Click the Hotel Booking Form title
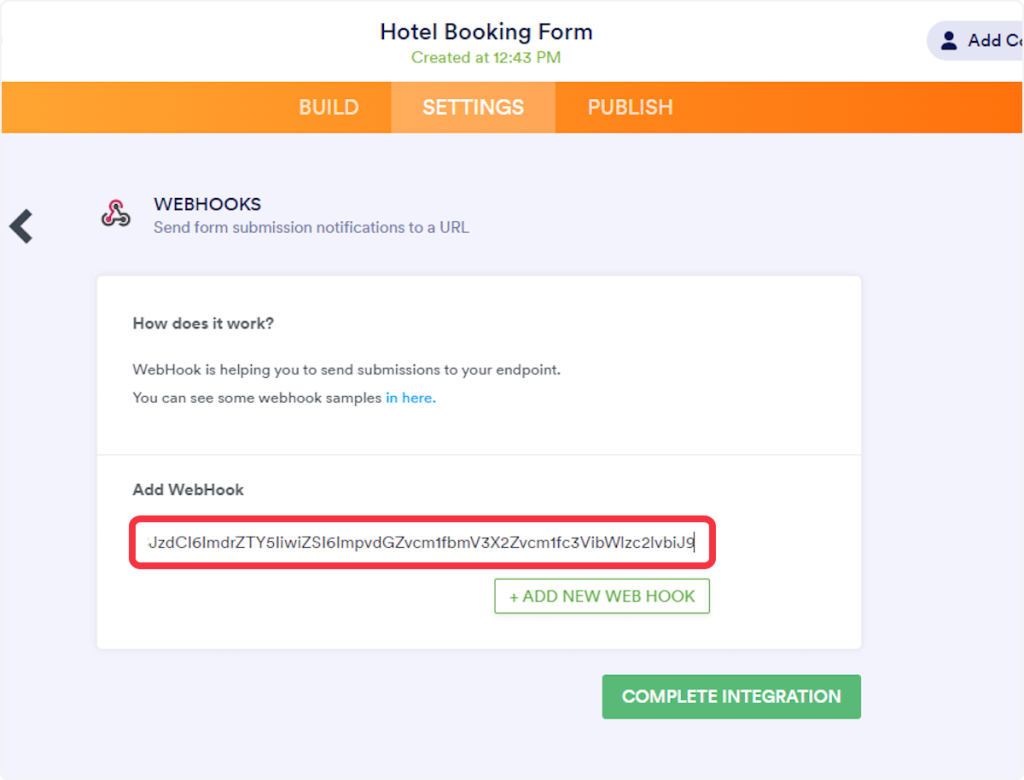 pyautogui.click(x=486, y=32)
